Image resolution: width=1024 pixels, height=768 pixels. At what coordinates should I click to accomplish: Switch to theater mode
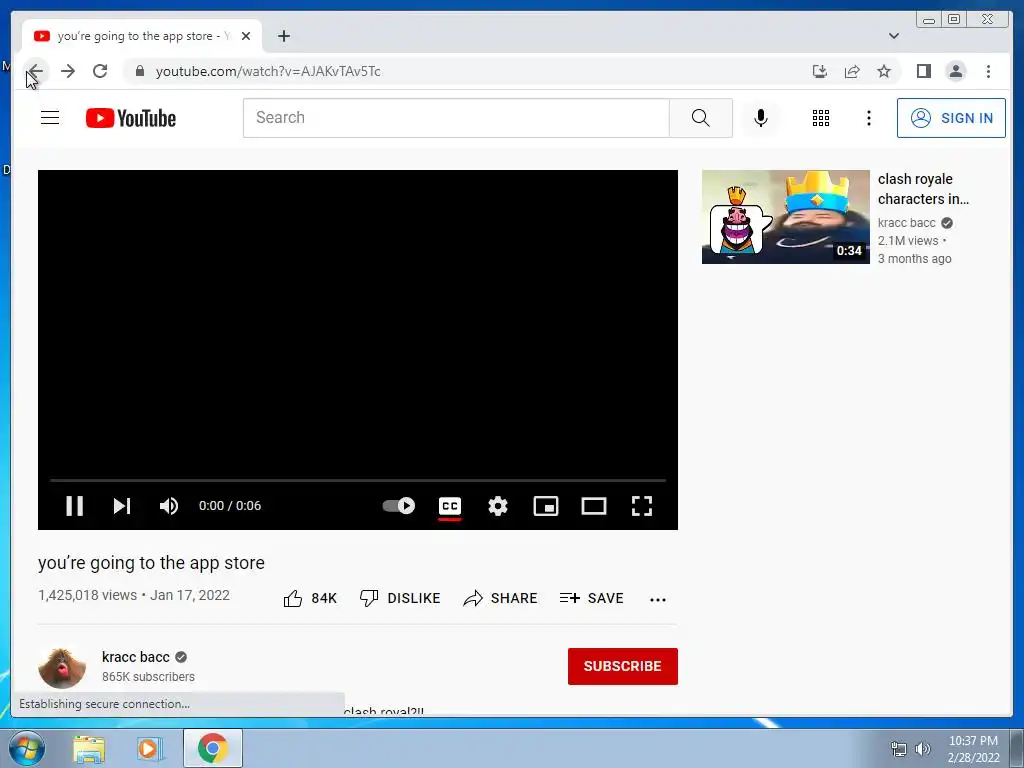[594, 506]
